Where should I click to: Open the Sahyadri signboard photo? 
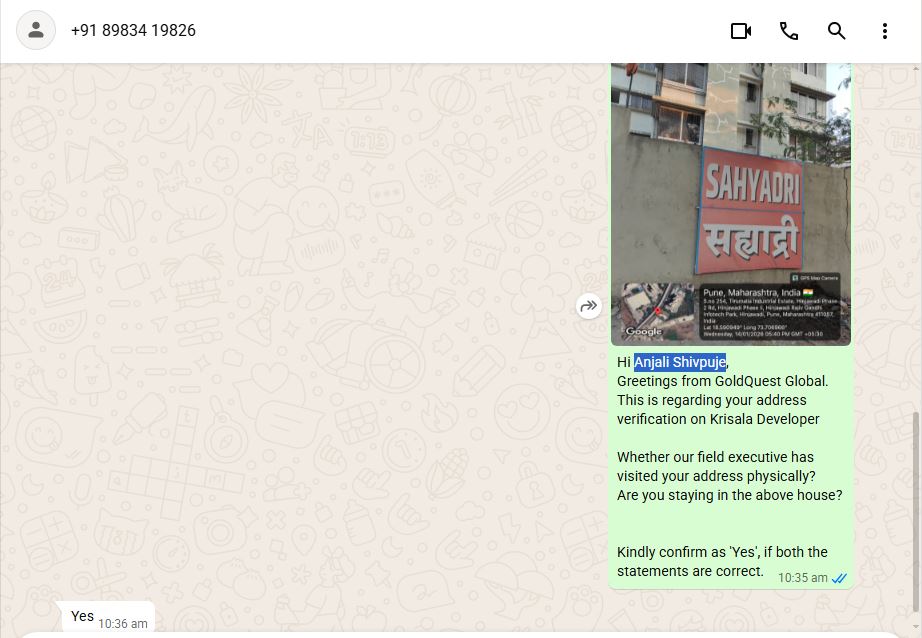coord(731,203)
